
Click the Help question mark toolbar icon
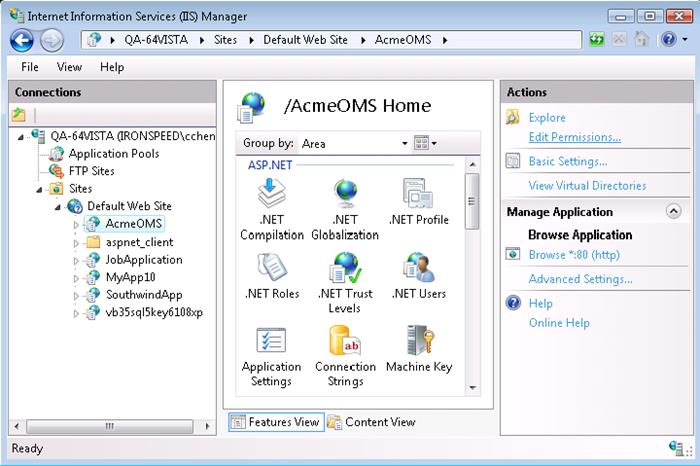[669, 39]
